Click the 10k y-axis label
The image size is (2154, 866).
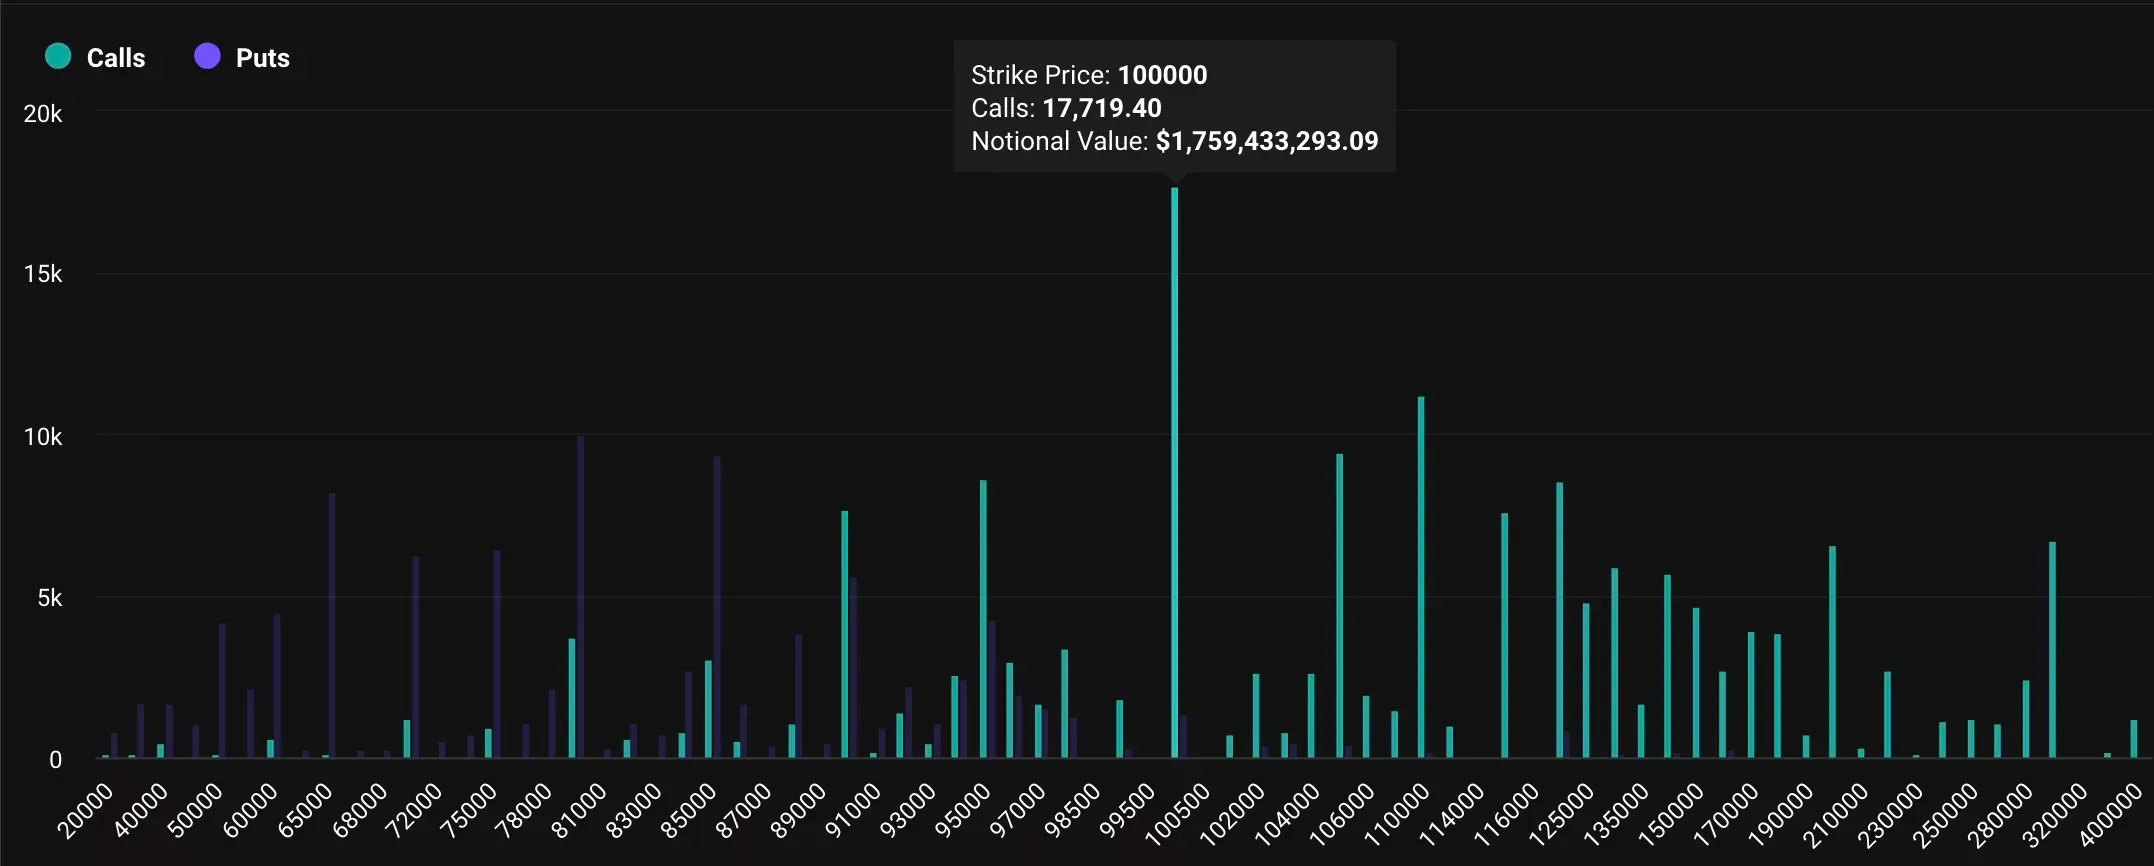click(x=43, y=437)
